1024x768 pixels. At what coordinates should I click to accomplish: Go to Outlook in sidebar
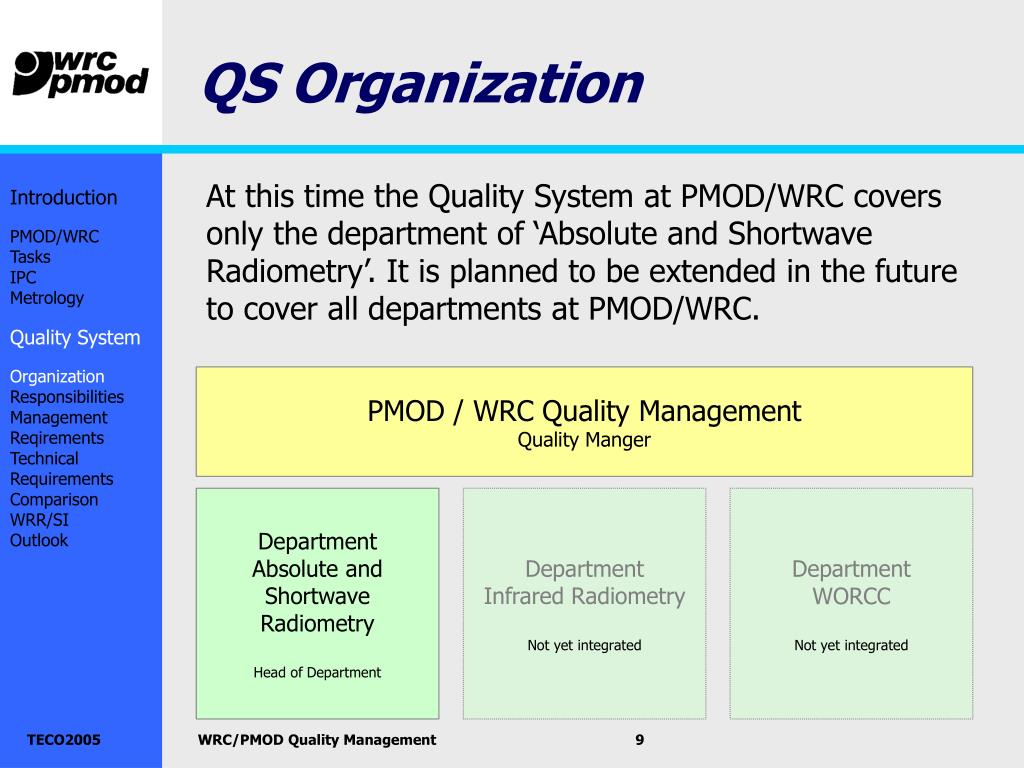point(39,540)
